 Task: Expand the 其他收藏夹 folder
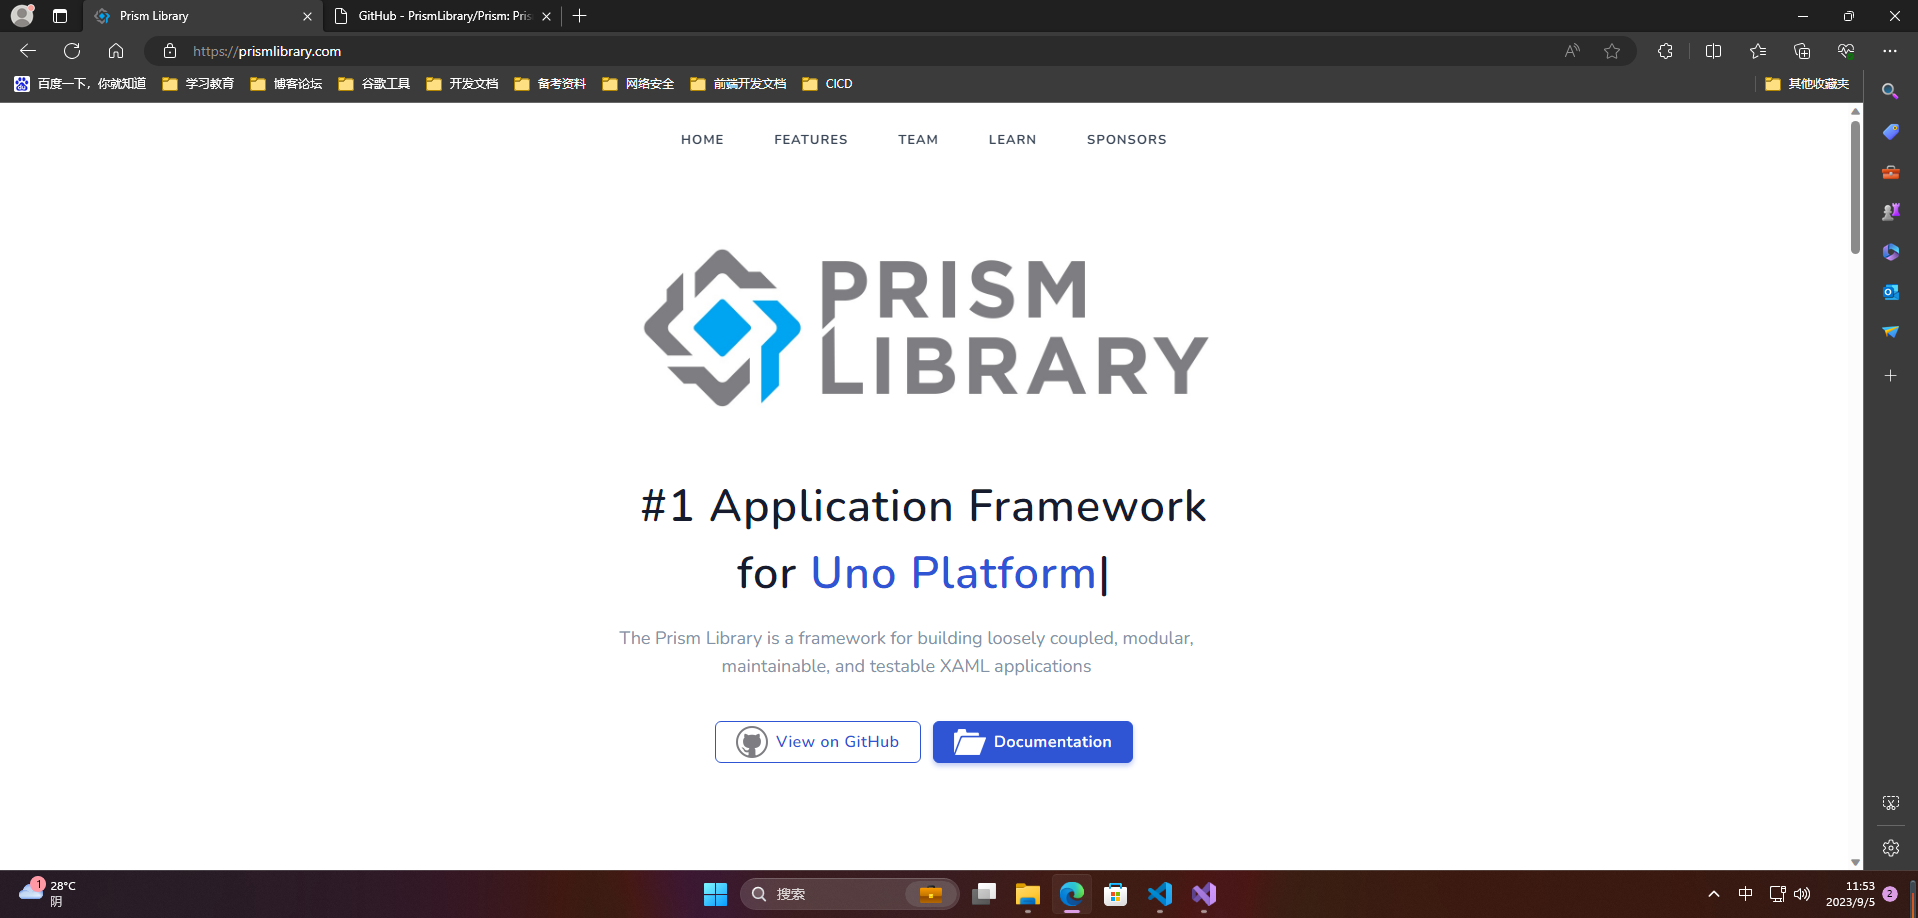click(x=1807, y=84)
